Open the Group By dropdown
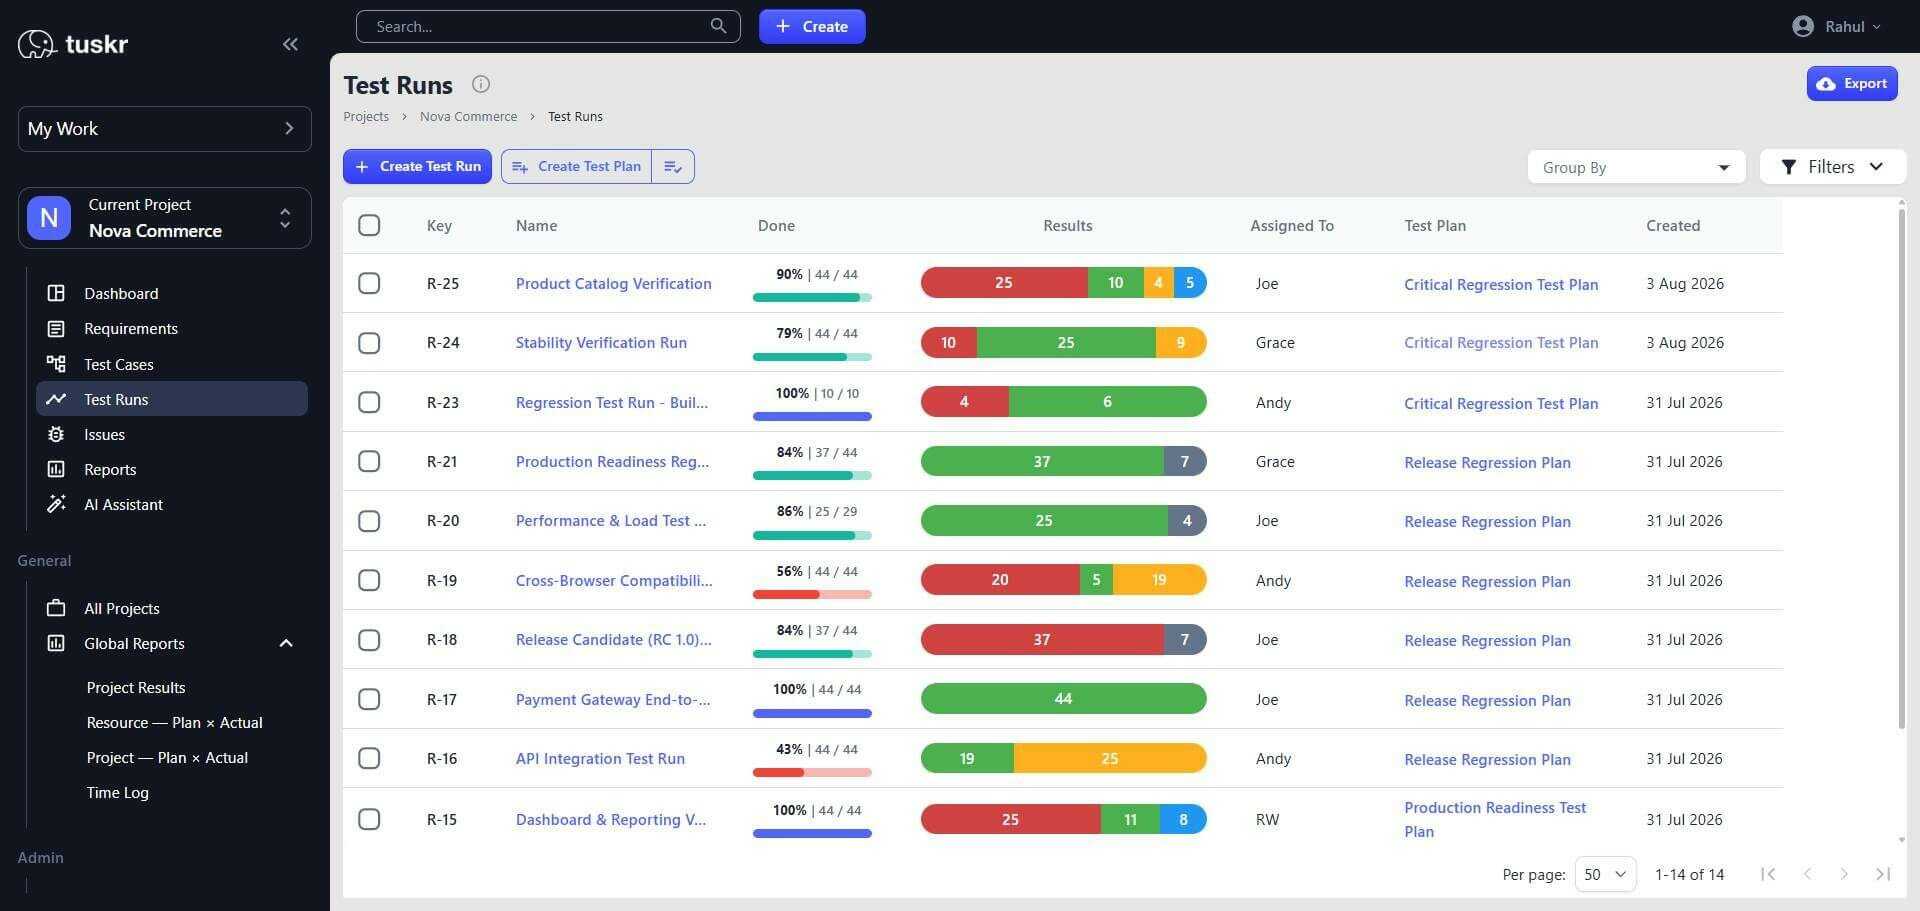Image resolution: width=1920 pixels, height=911 pixels. tap(1636, 167)
